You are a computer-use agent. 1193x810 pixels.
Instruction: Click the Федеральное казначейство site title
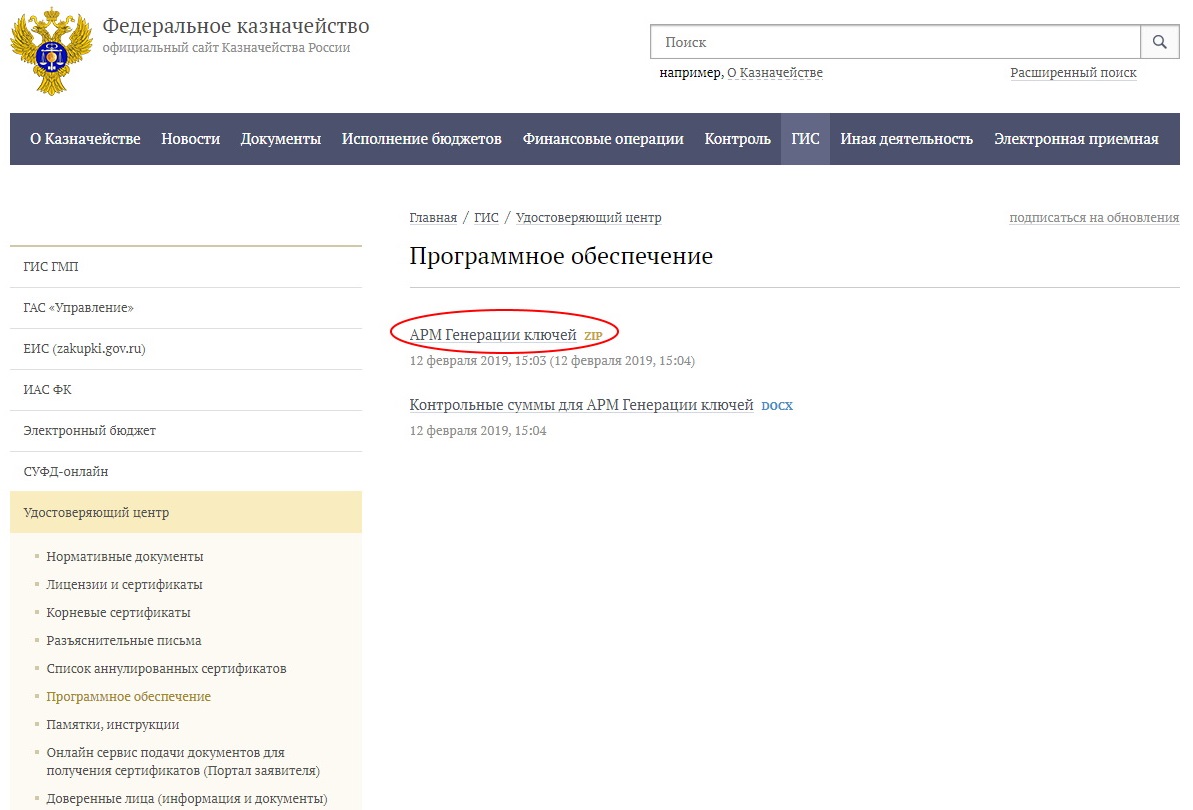236,26
